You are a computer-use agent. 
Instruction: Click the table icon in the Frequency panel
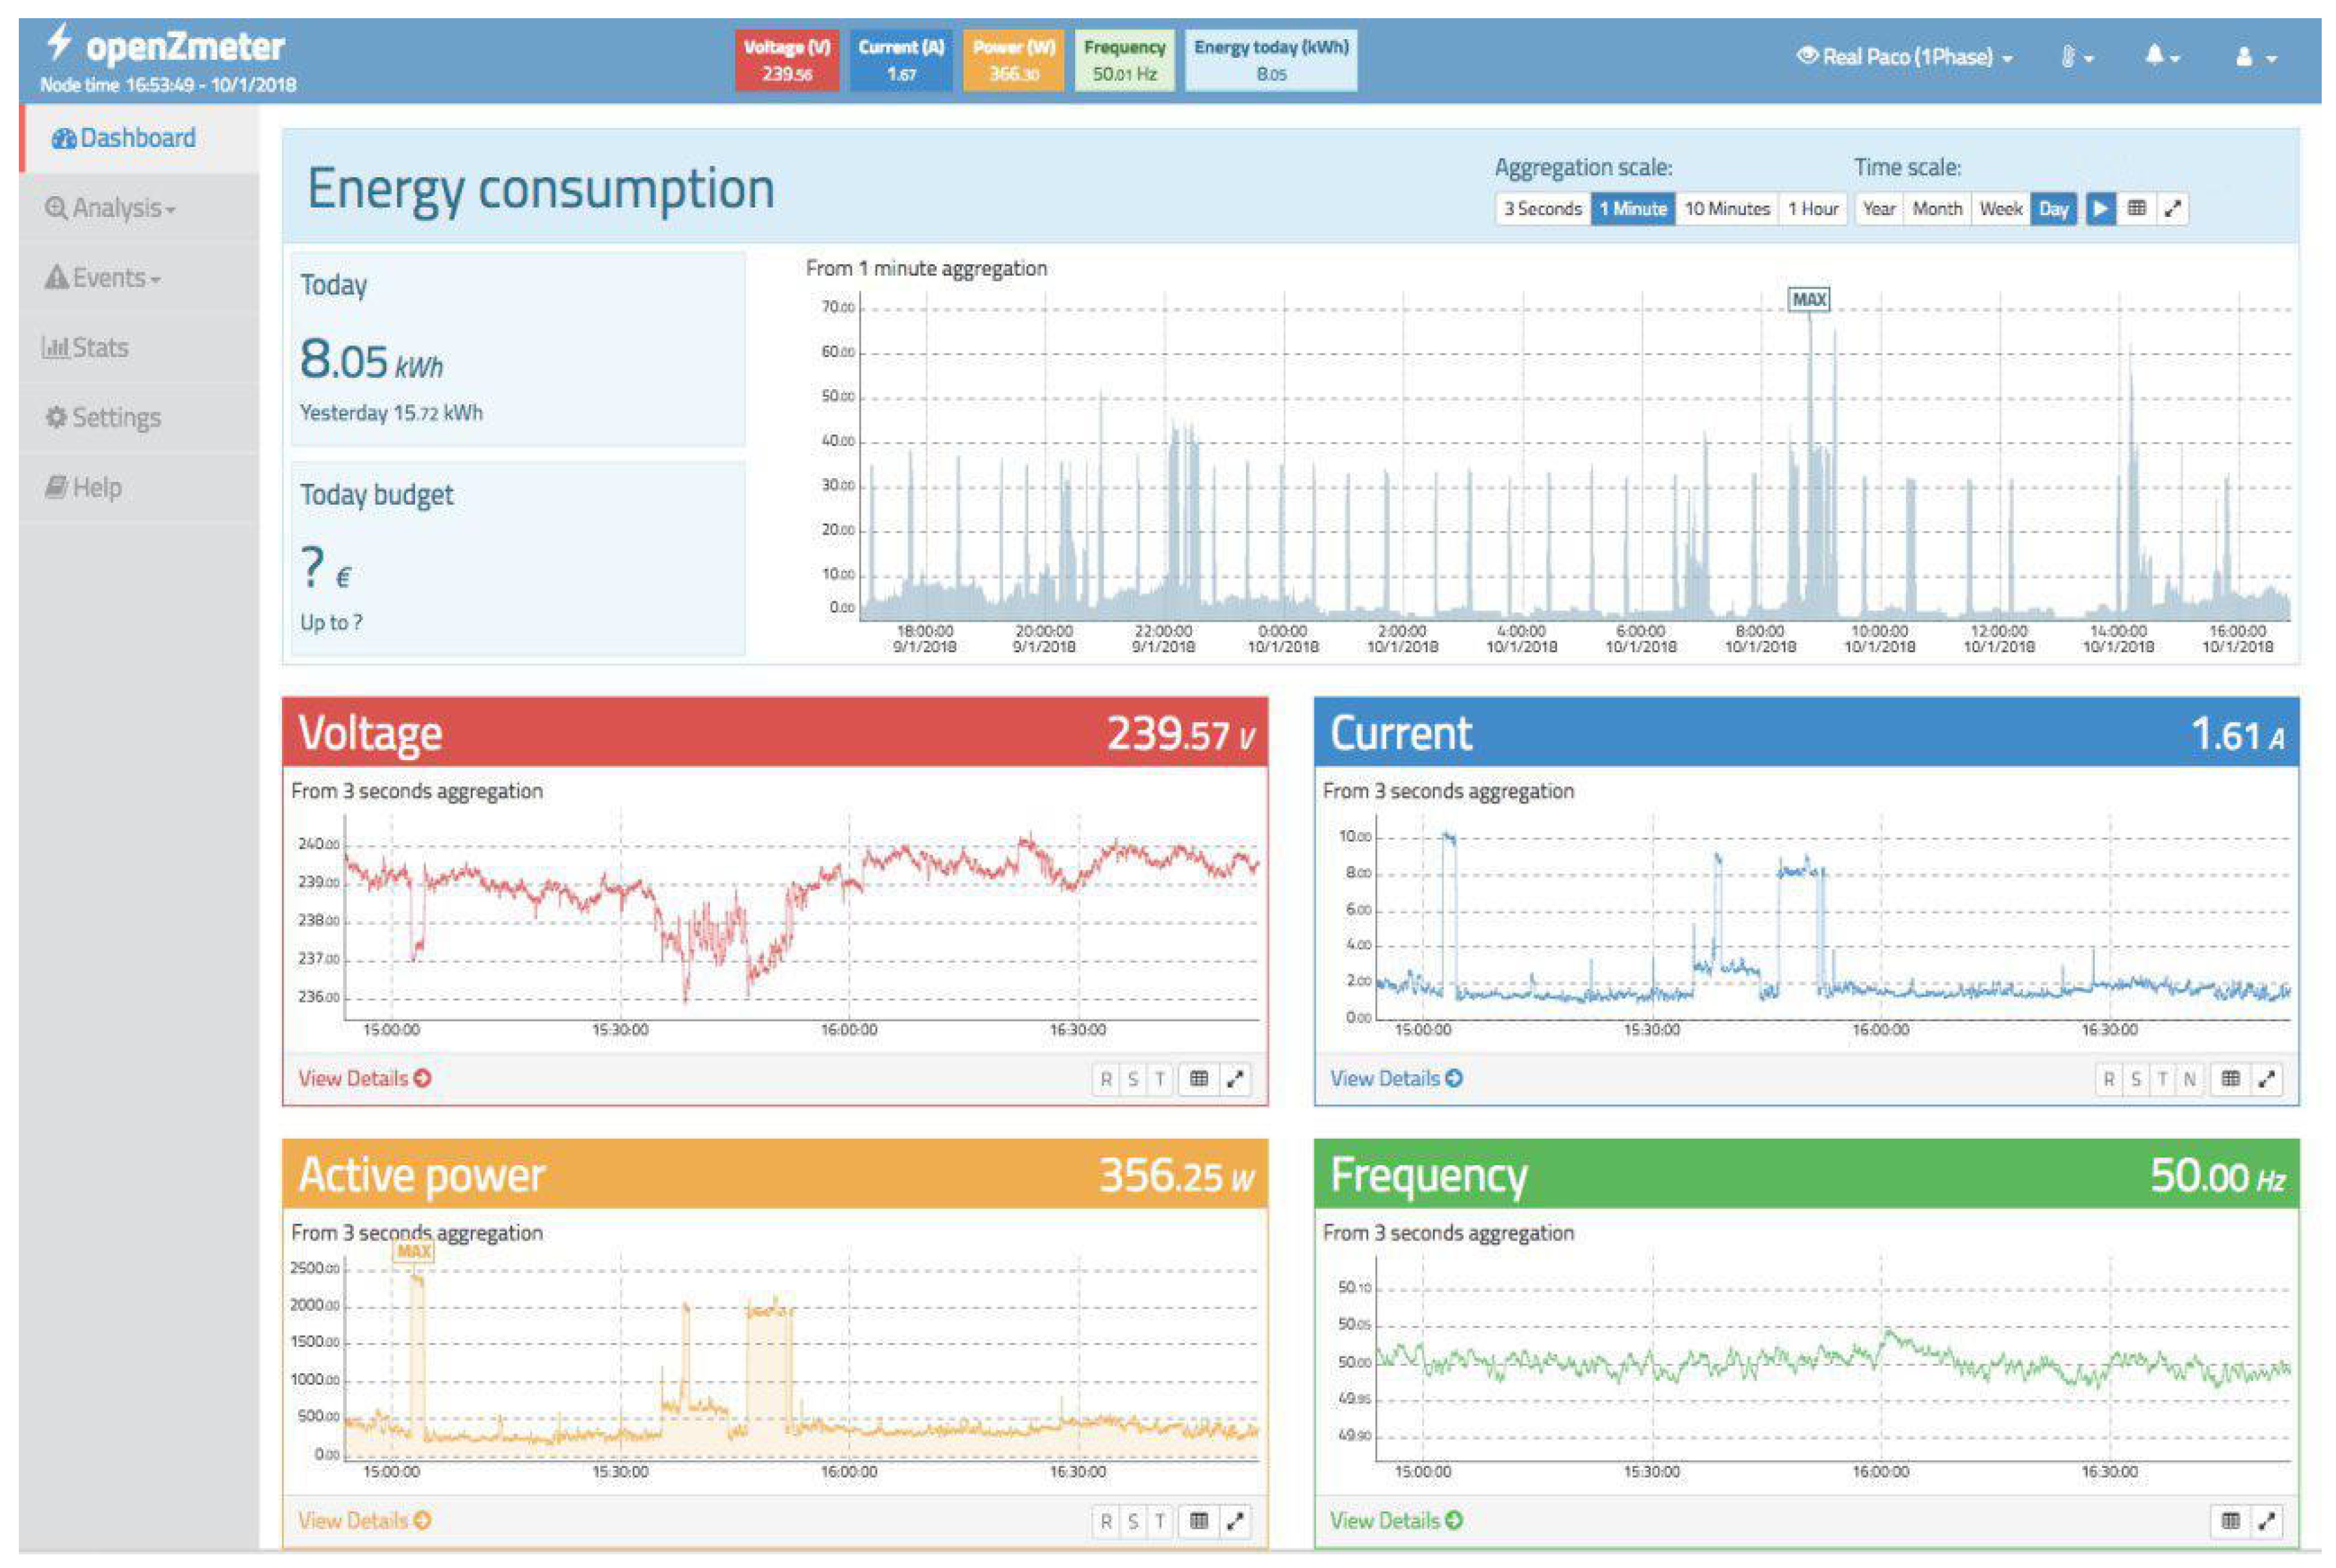pyautogui.click(x=2230, y=1520)
